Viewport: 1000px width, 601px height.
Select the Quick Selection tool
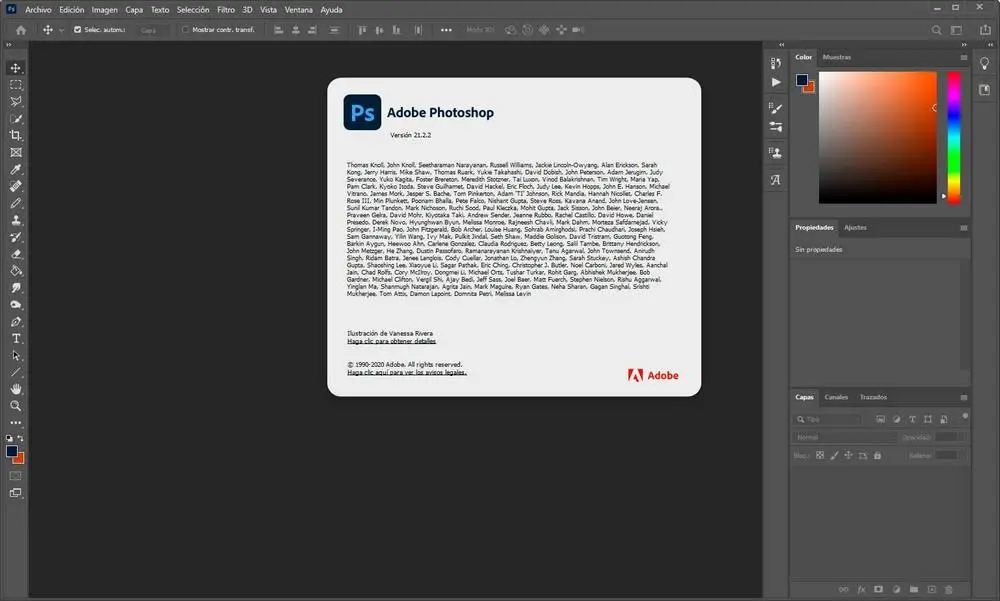coord(16,119)
